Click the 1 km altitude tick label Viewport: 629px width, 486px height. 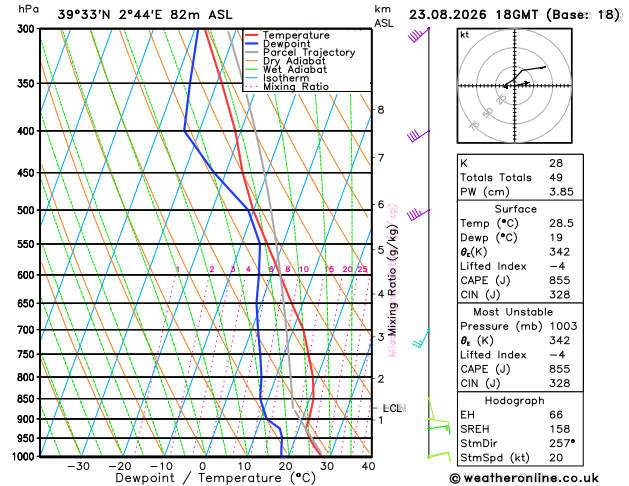pyautogui.click(x=381, y=420)
